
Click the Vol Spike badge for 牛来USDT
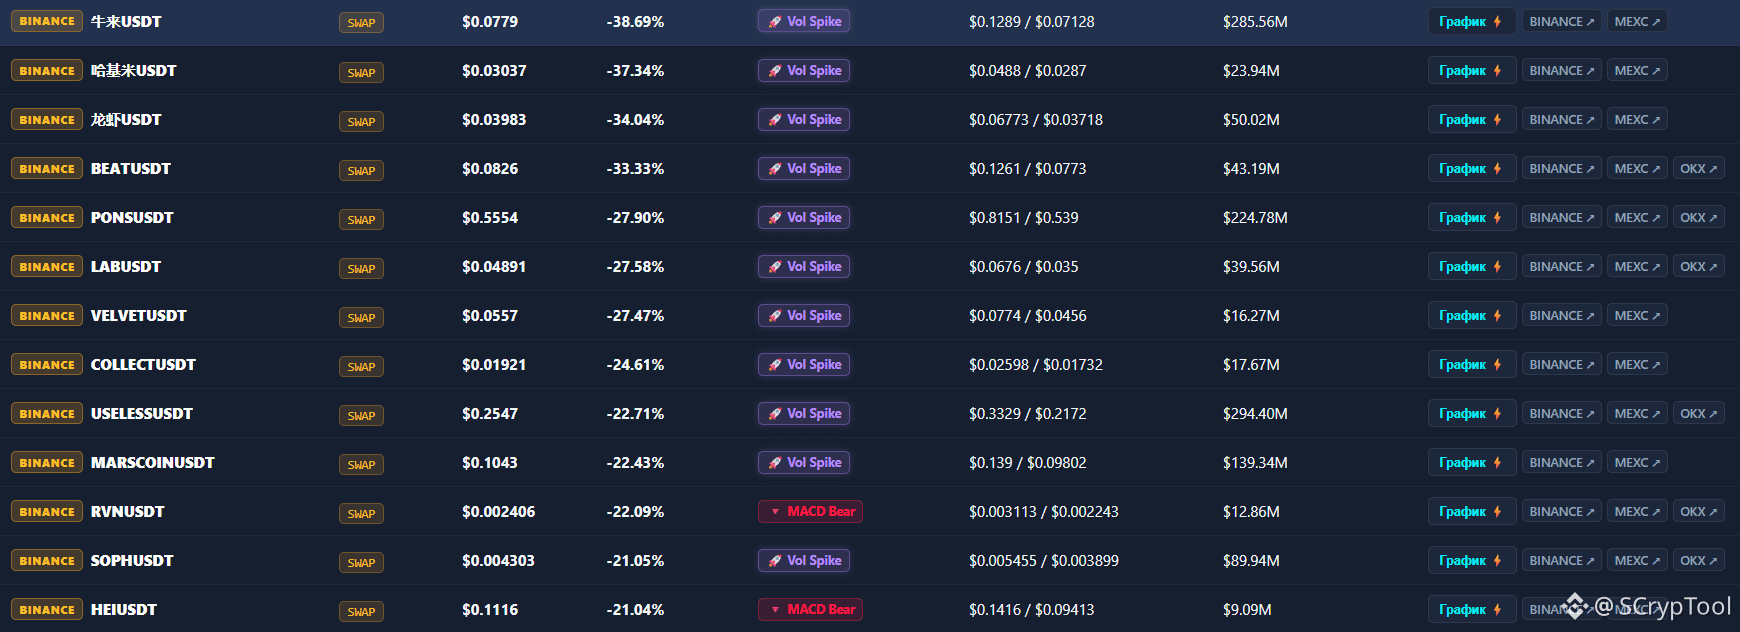click(804, 22)
